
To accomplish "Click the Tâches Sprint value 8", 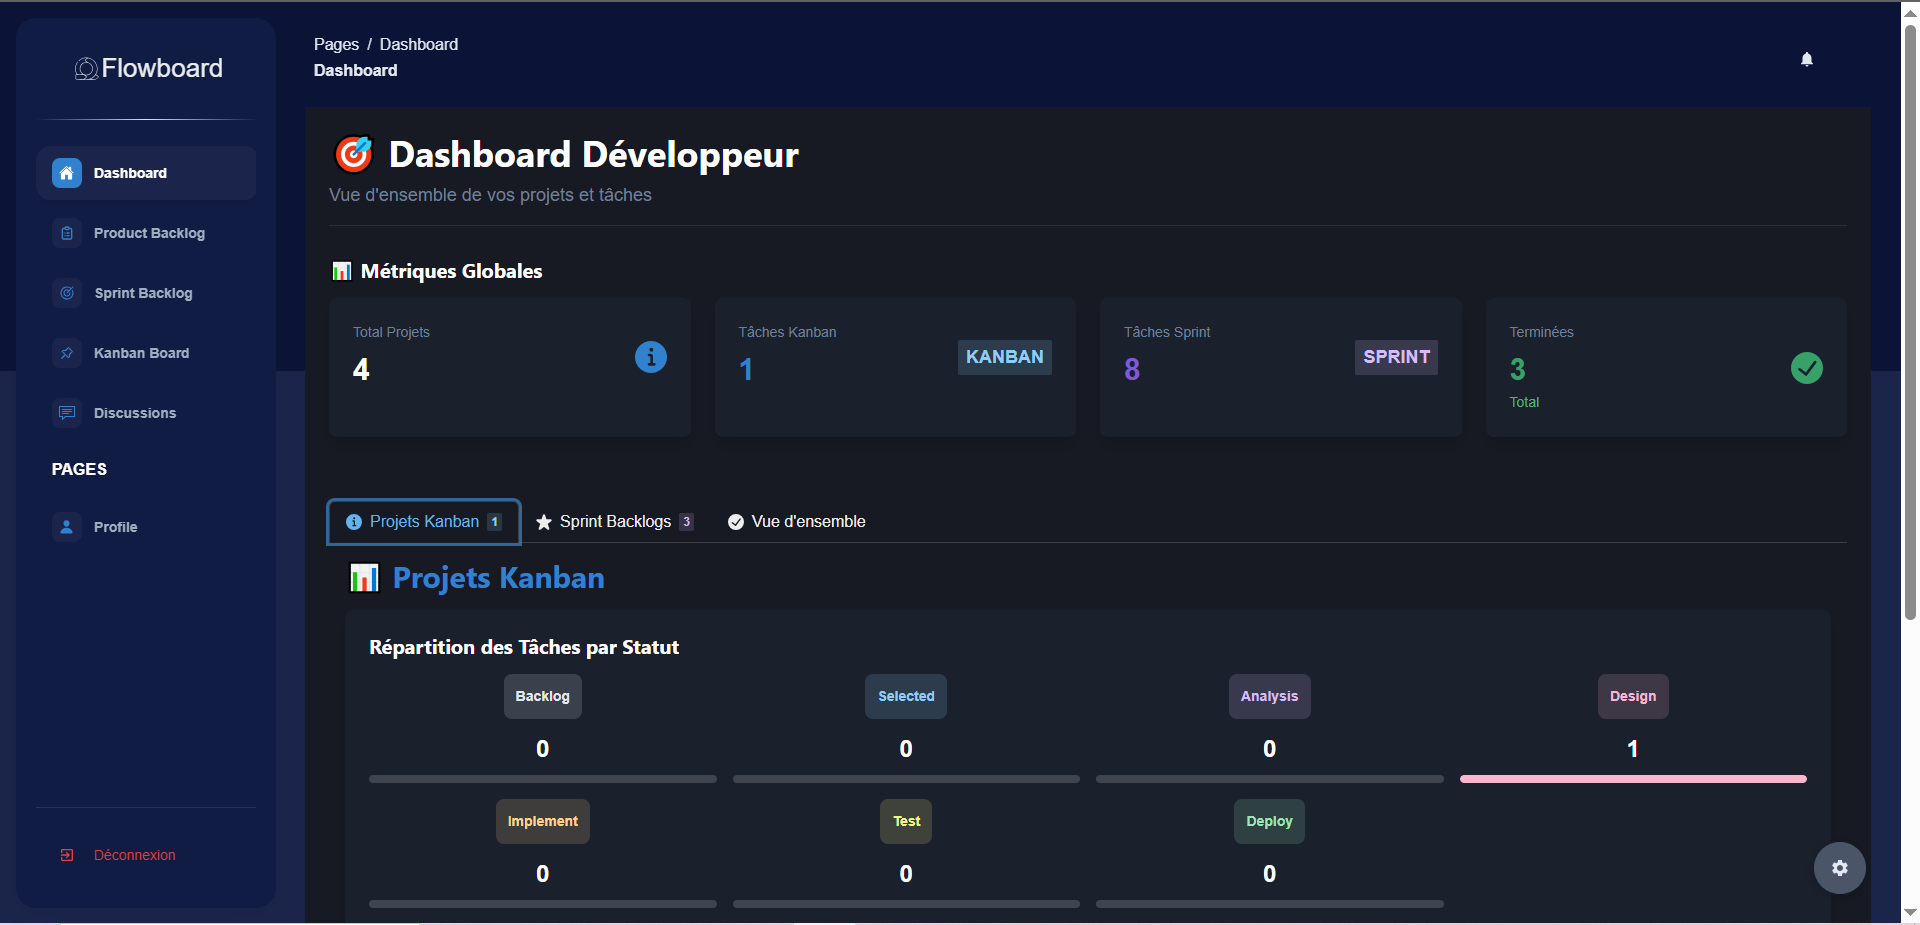I will (x=1132, y=370).
